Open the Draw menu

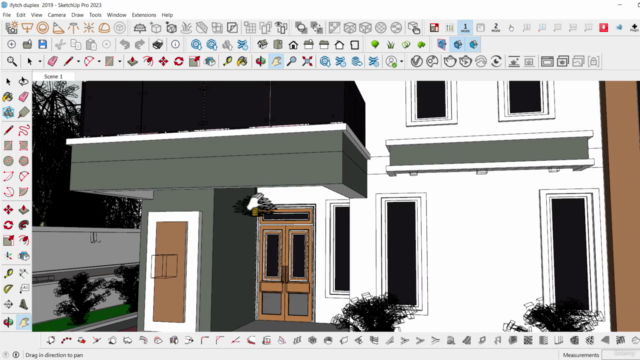pyautogui.click(x=78, y=15)
